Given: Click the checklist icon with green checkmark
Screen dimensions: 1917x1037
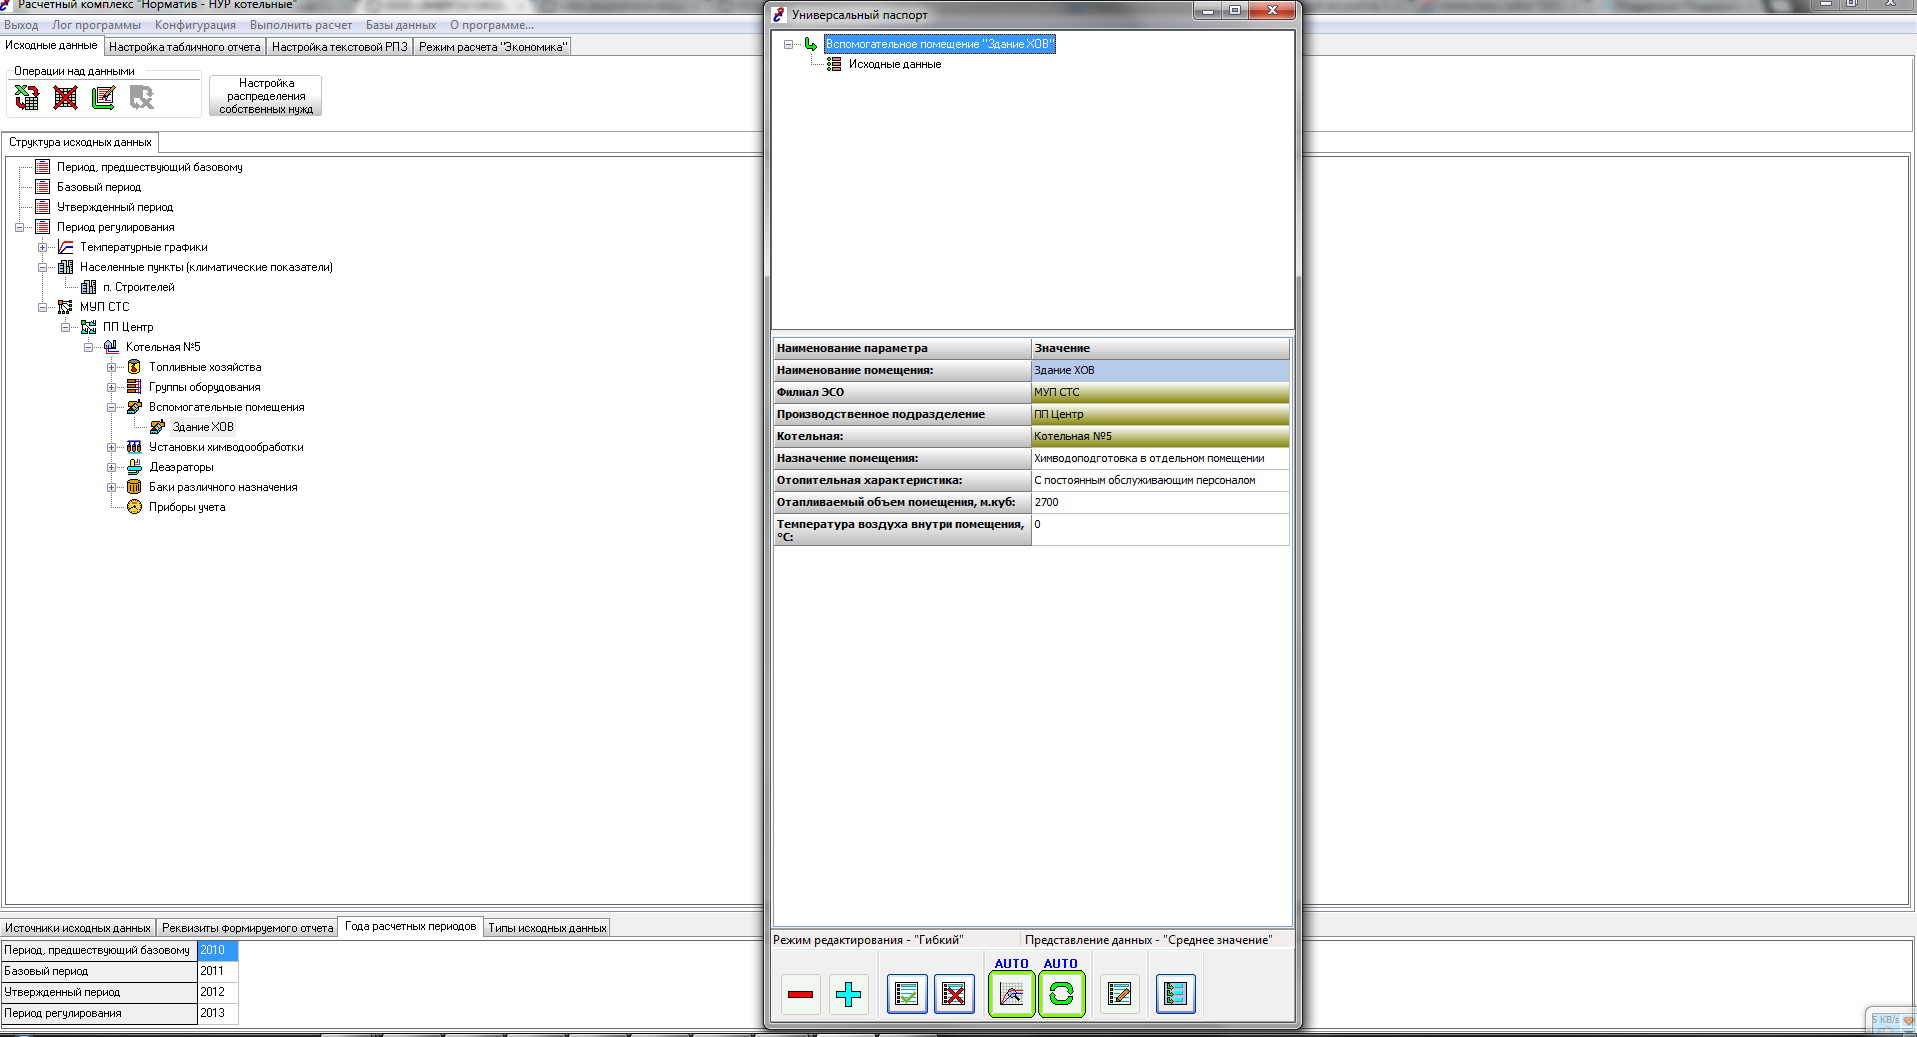Looking at the screenshot, I should (x=907, y=994).
